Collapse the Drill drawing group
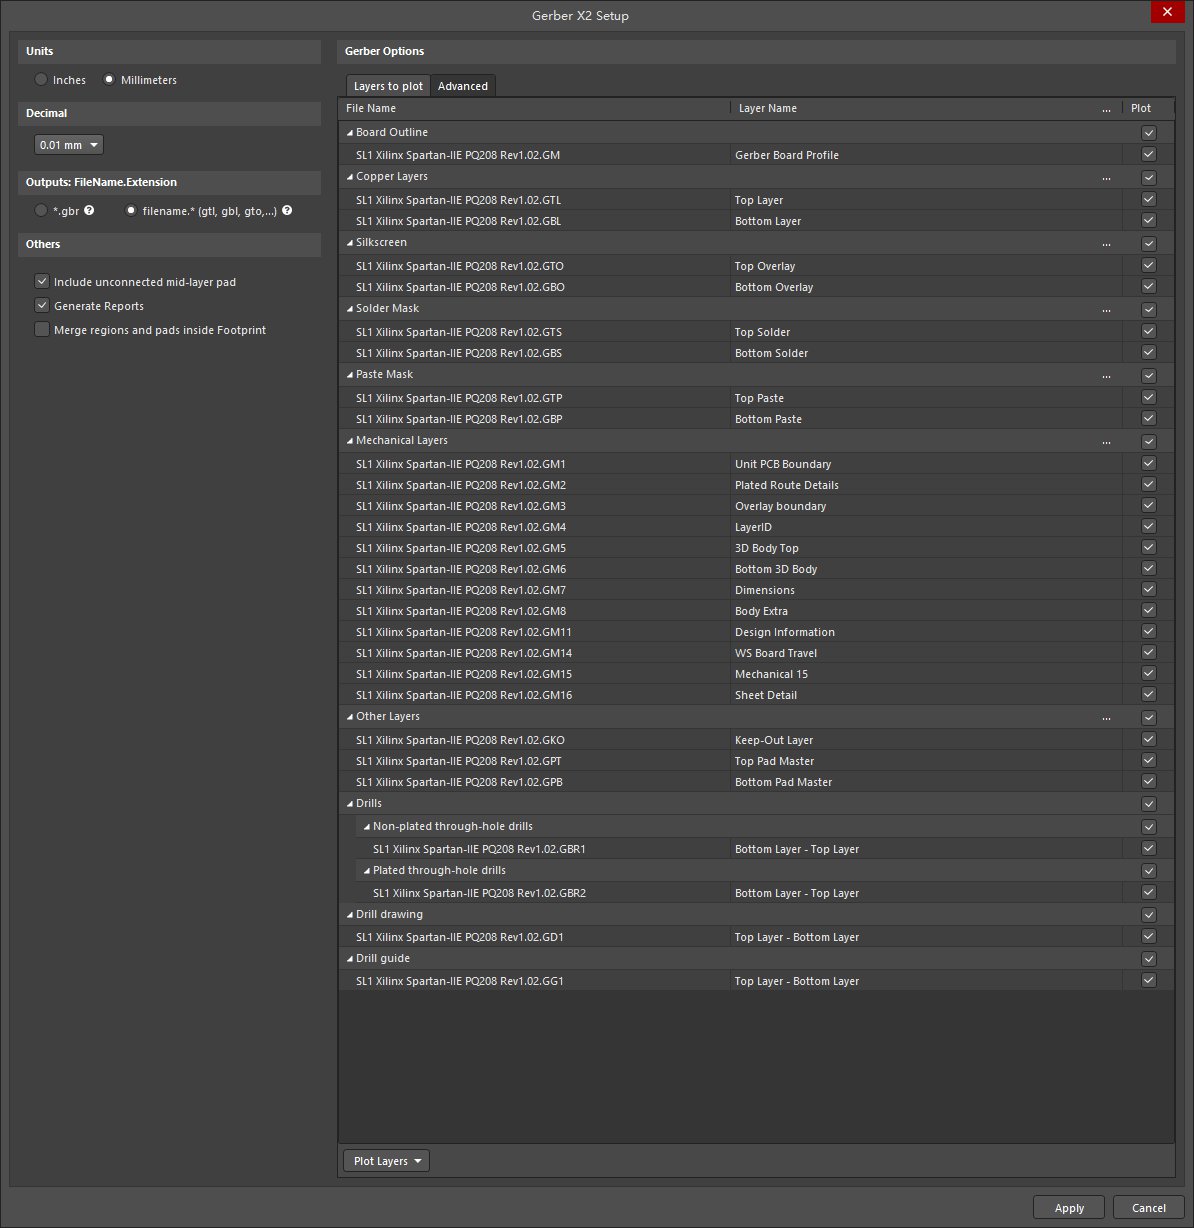This screenshot has width=1194, height=1228. click(350, 915)
